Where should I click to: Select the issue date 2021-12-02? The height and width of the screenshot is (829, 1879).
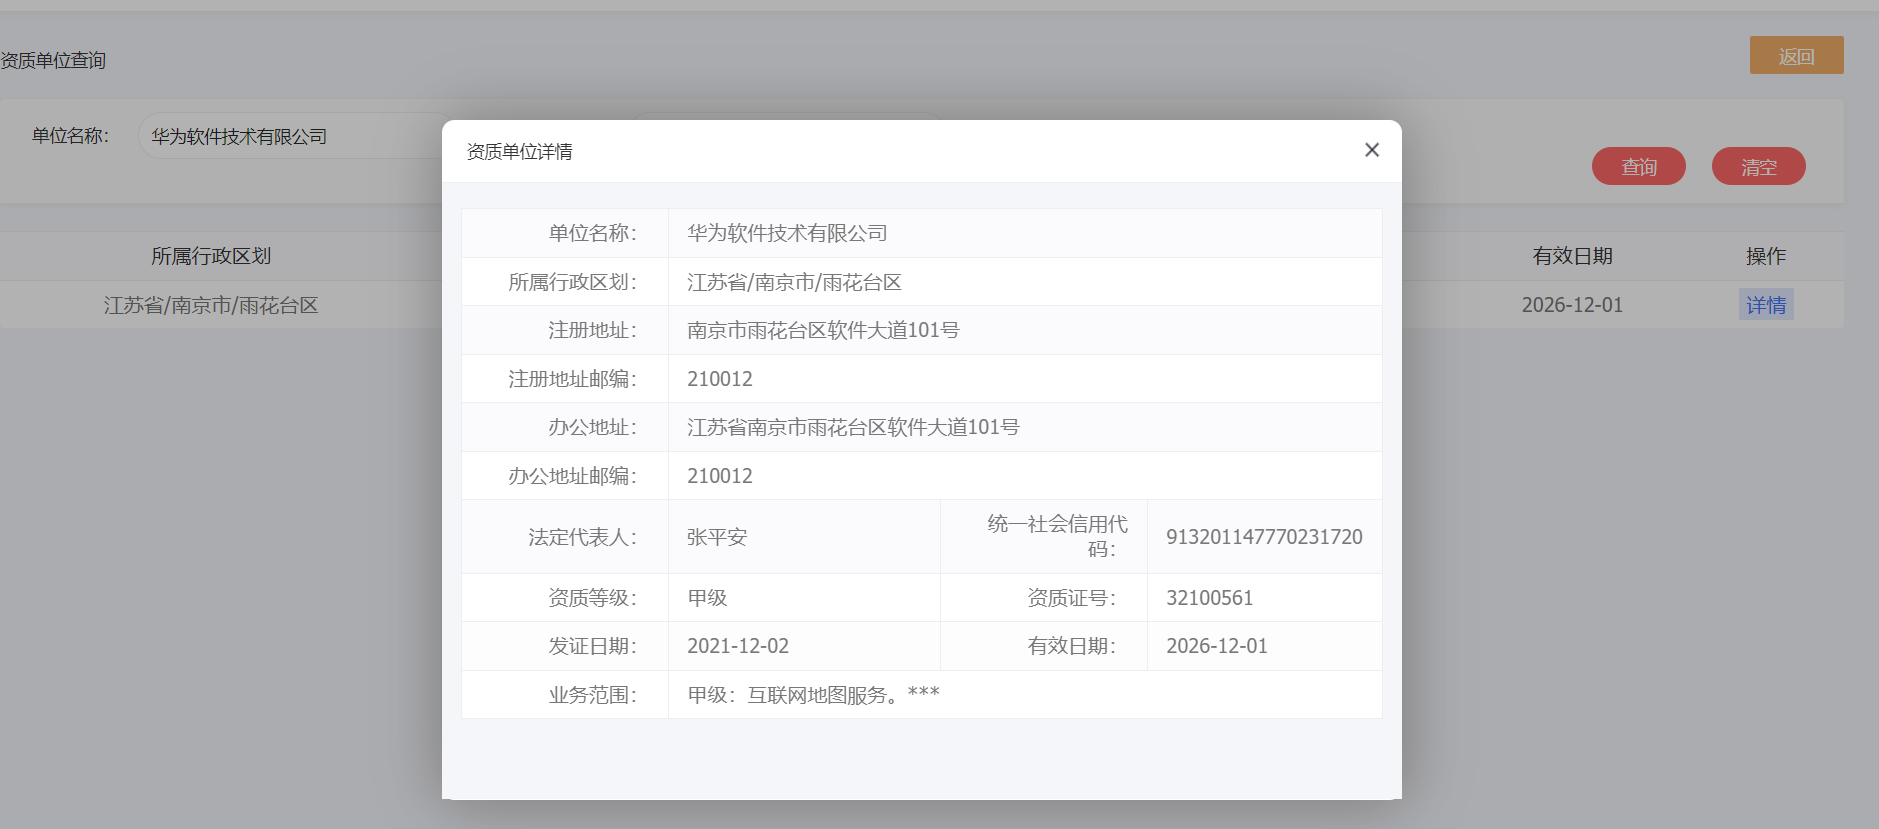click(x=738, y=646)
